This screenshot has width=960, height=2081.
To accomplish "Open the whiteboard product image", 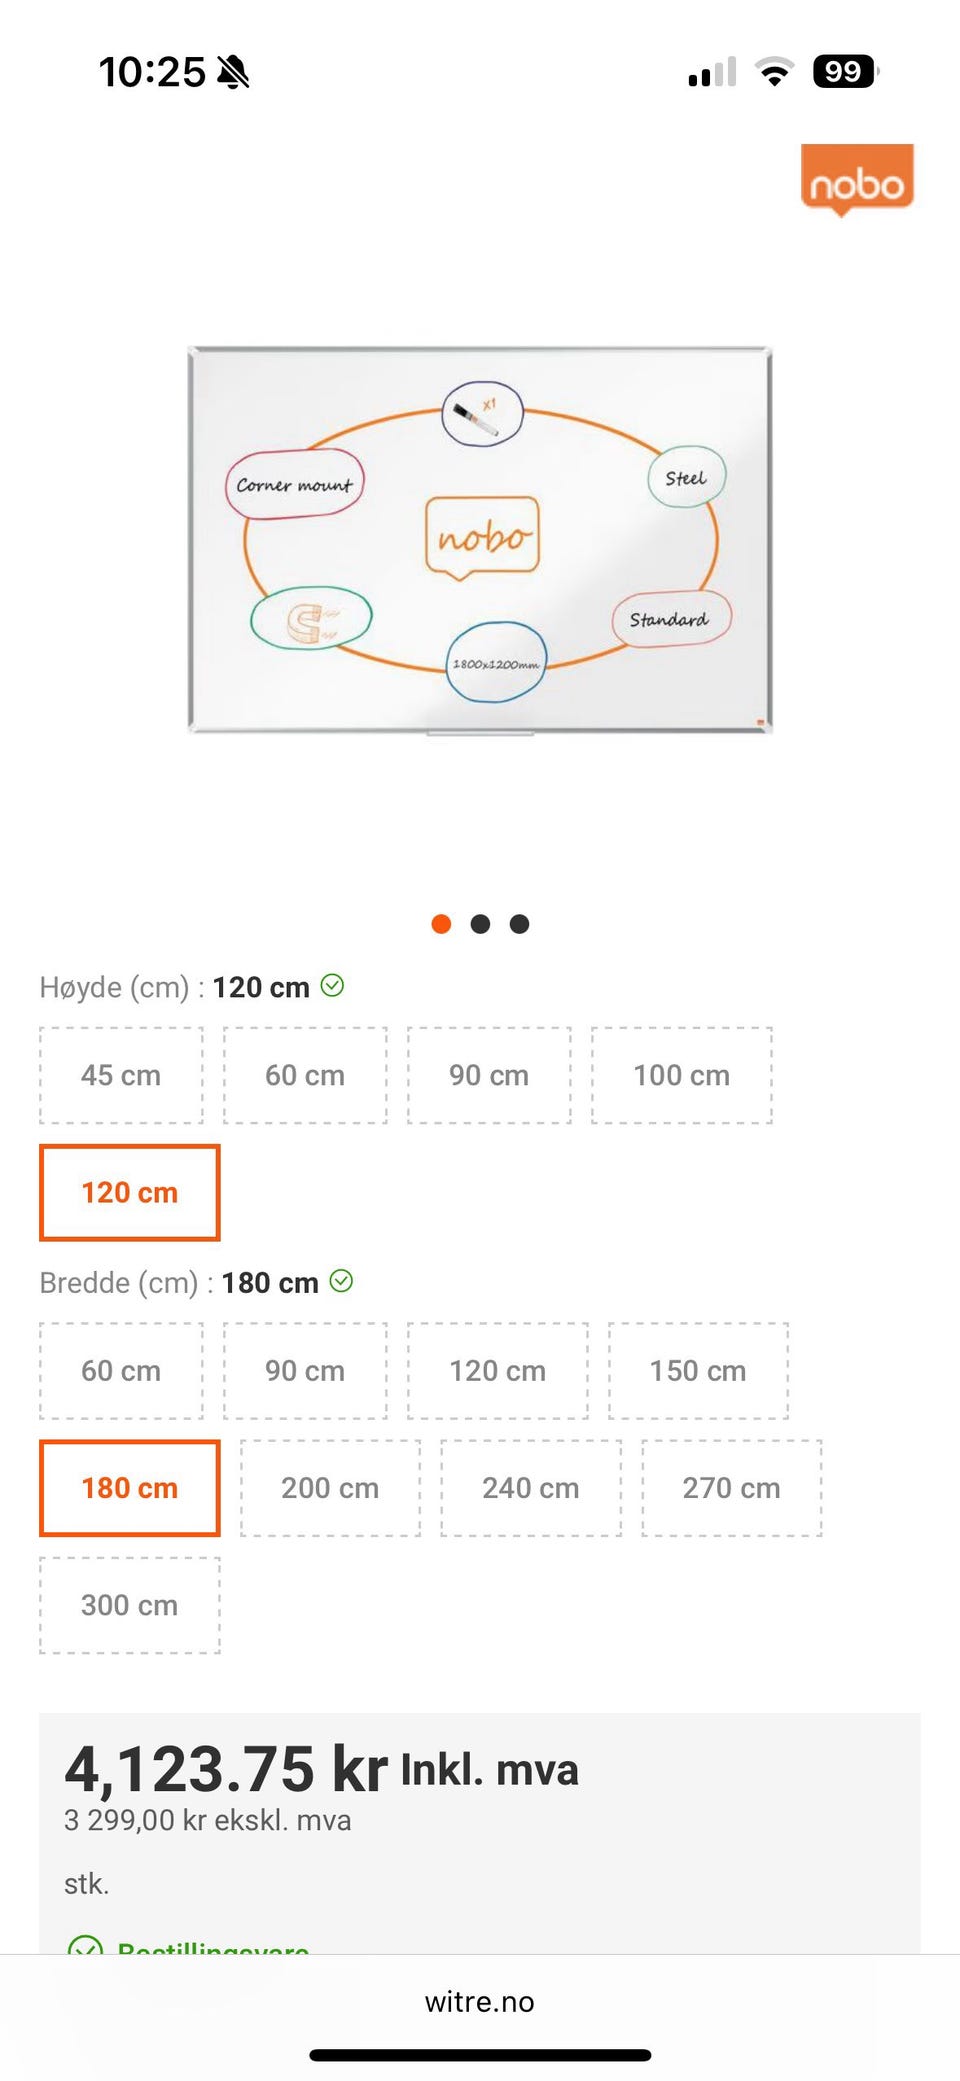I will click(x=480, y=540).
